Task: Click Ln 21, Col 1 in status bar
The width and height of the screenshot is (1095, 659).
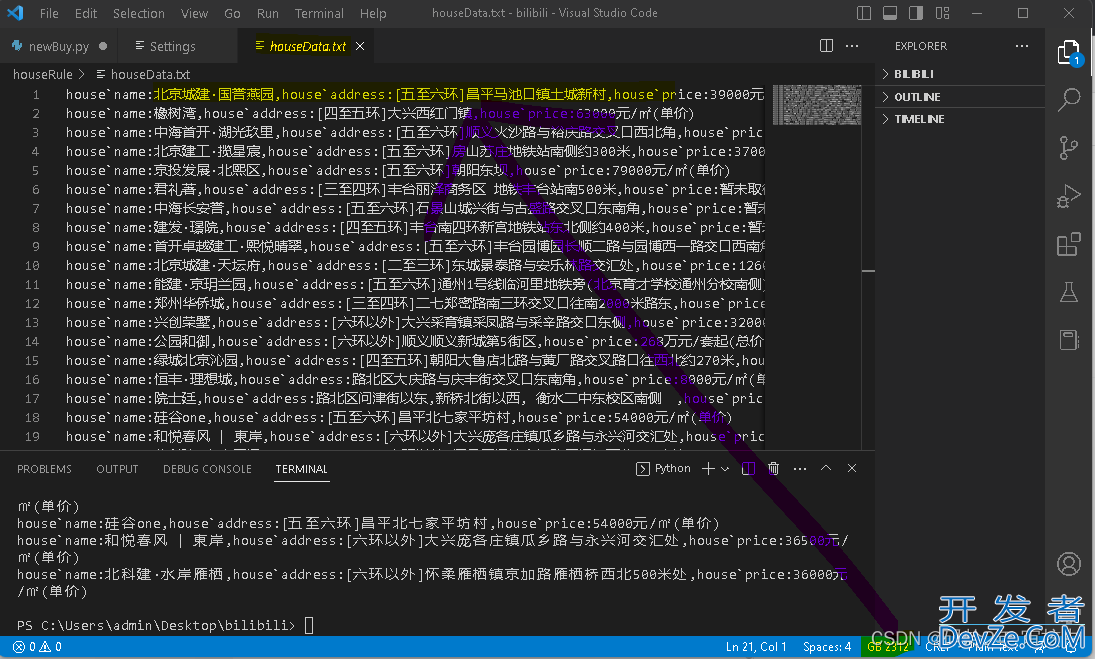Action: [756, 647]
